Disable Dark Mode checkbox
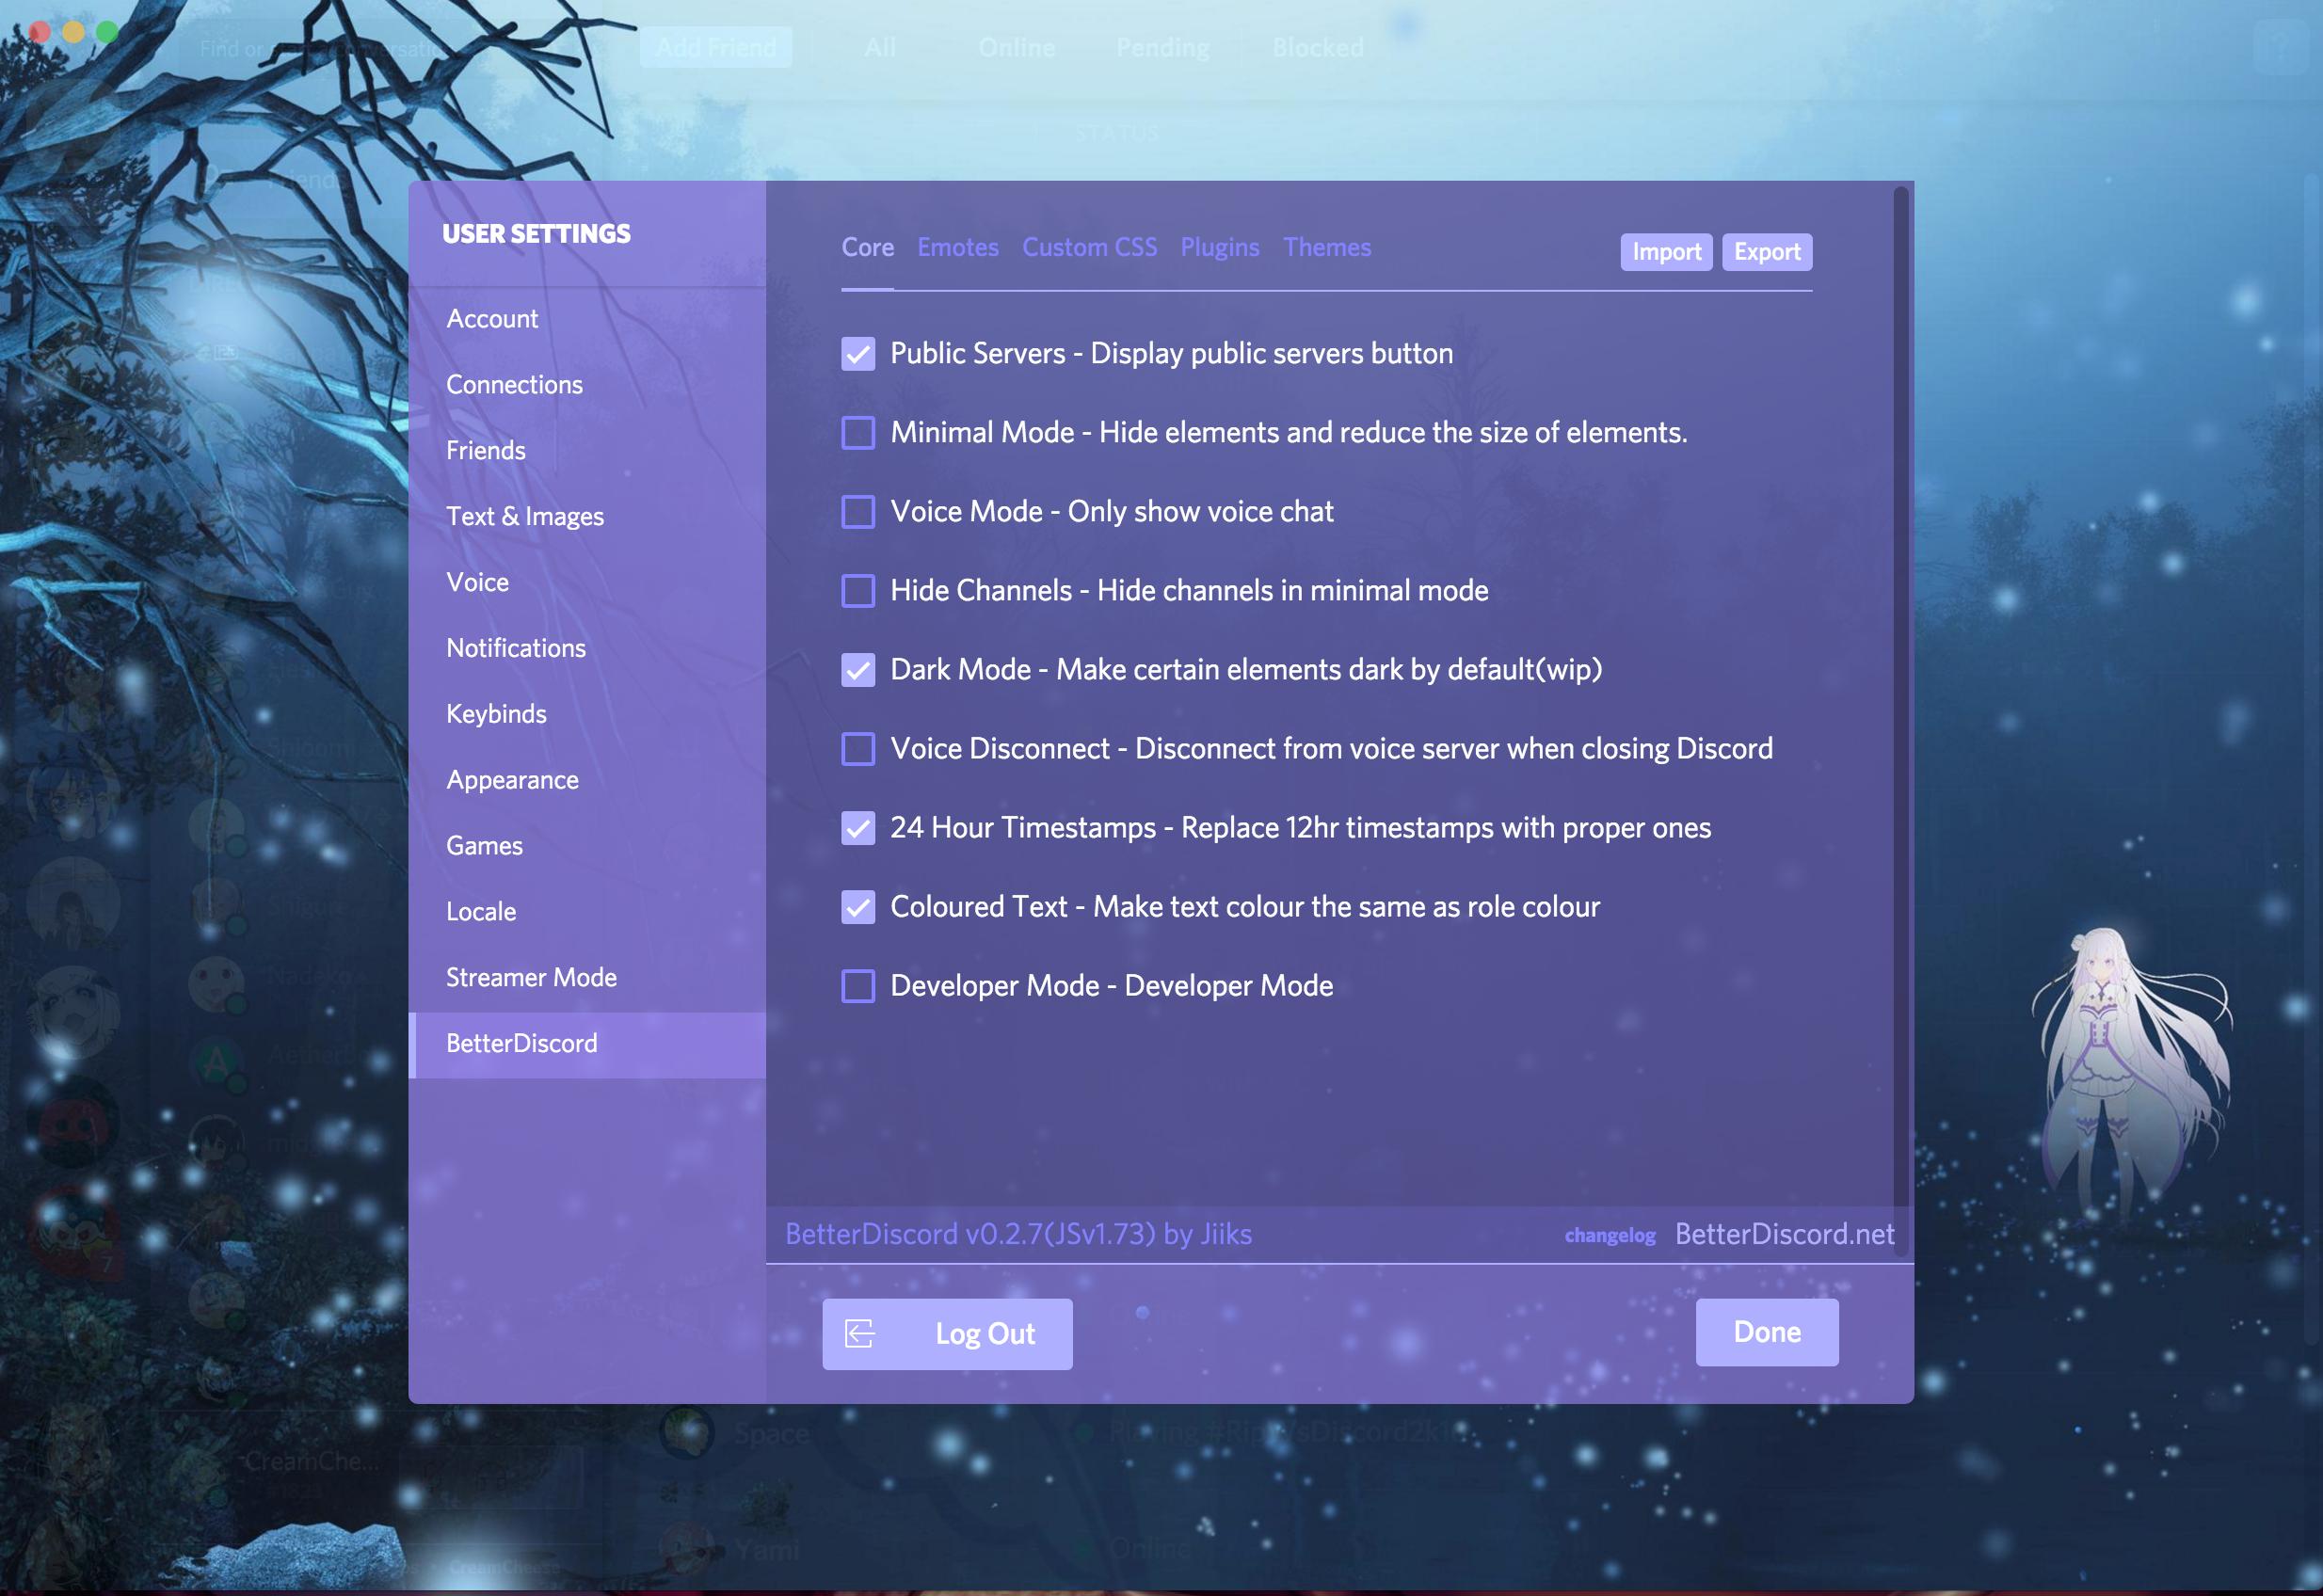This screenshot has width=2323, height=1596. [858, 670]
